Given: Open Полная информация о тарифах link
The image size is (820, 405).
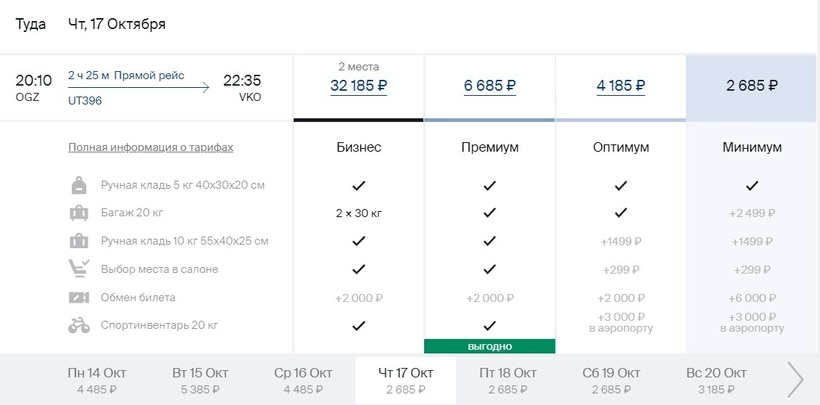Looking at the screenshot, I should [x=151, y=148].
